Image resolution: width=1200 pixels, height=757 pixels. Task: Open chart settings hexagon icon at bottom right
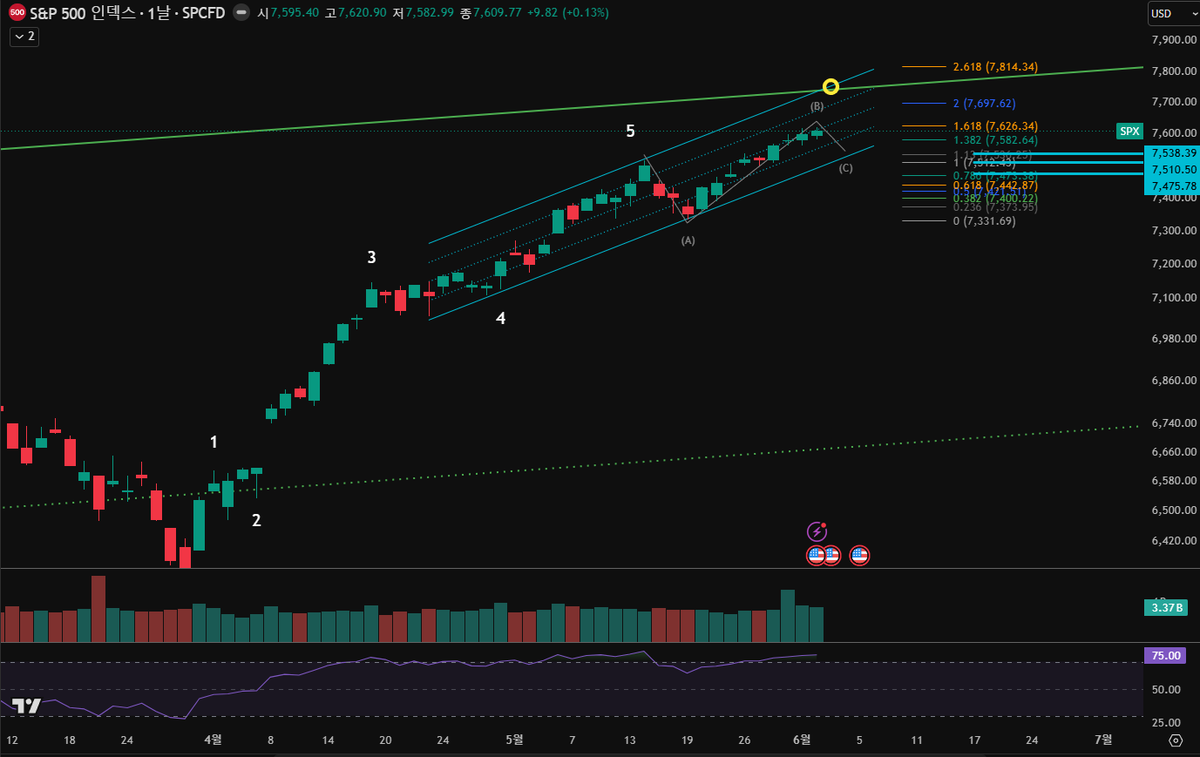pos(1176,740)
